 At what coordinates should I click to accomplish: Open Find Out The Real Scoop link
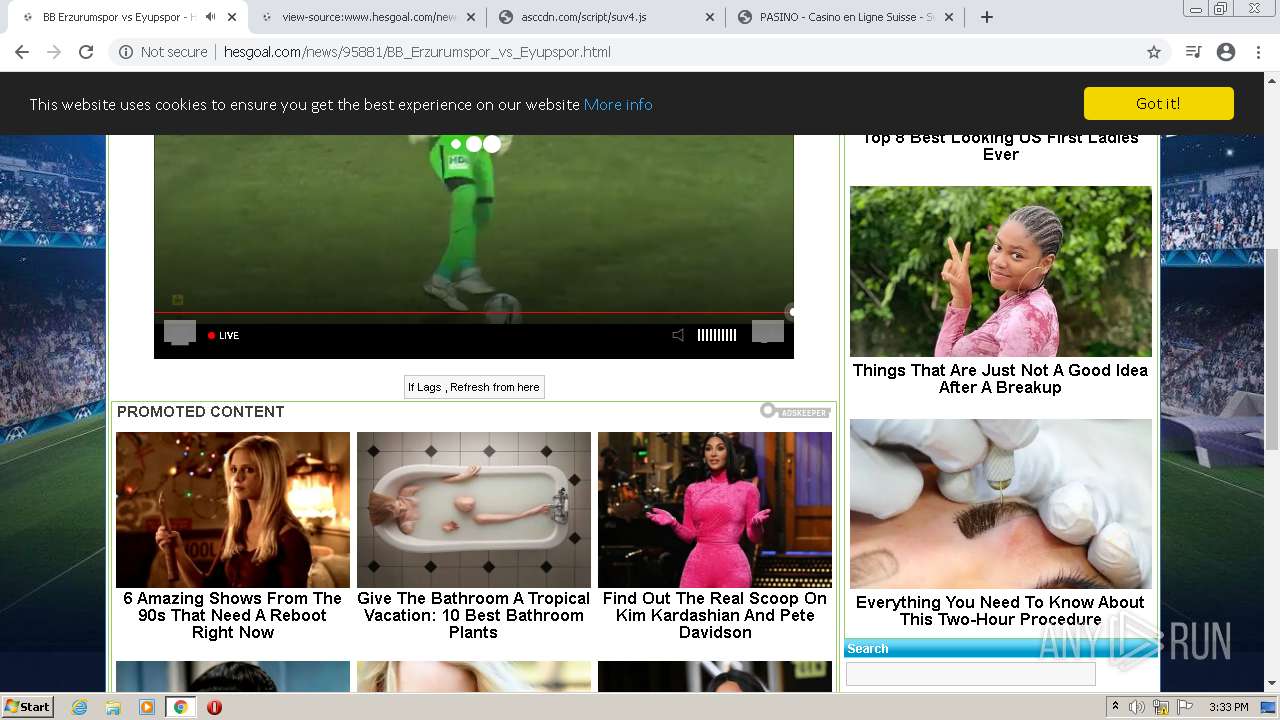click(715, 615)
